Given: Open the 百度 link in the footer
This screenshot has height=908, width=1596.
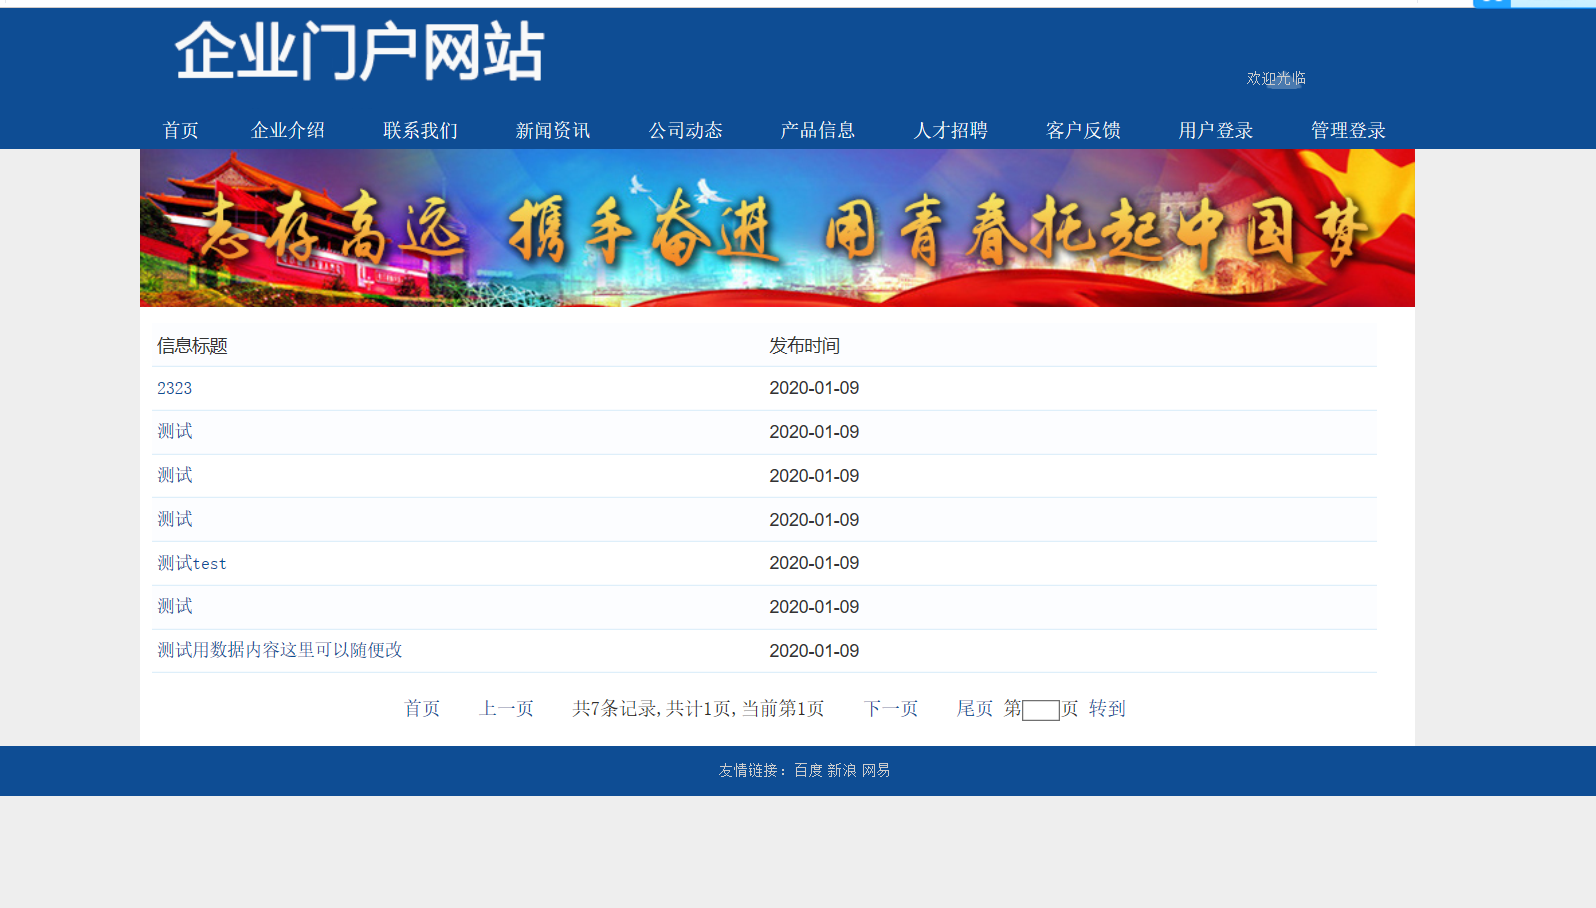Looking at the screenshot, I should click(808, 770).
